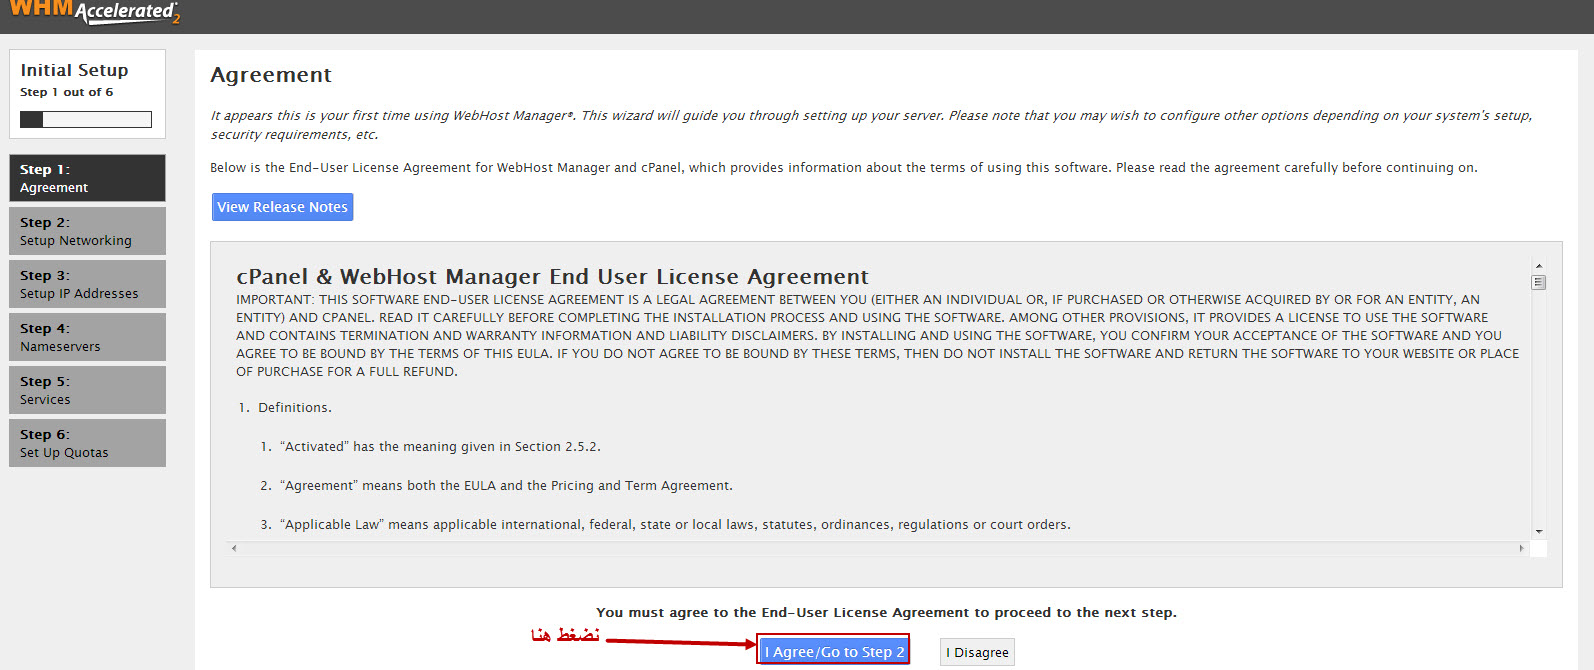Viewport: 1594px width, 670px height.
Task: Click the I Disagree button
Action: tap(977, 652)
